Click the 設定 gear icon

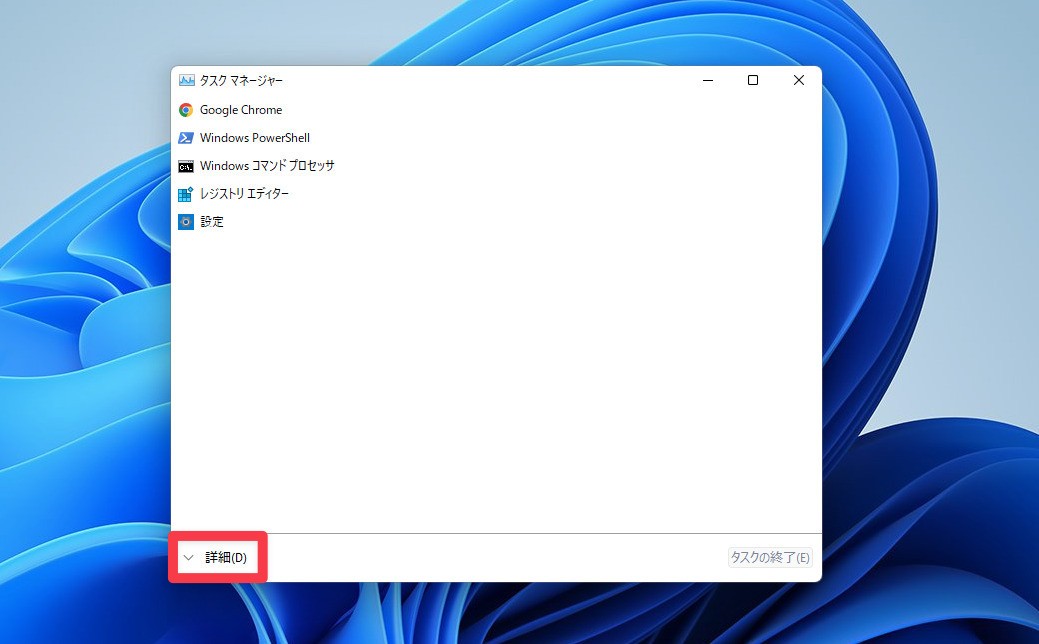click(186, 222)
